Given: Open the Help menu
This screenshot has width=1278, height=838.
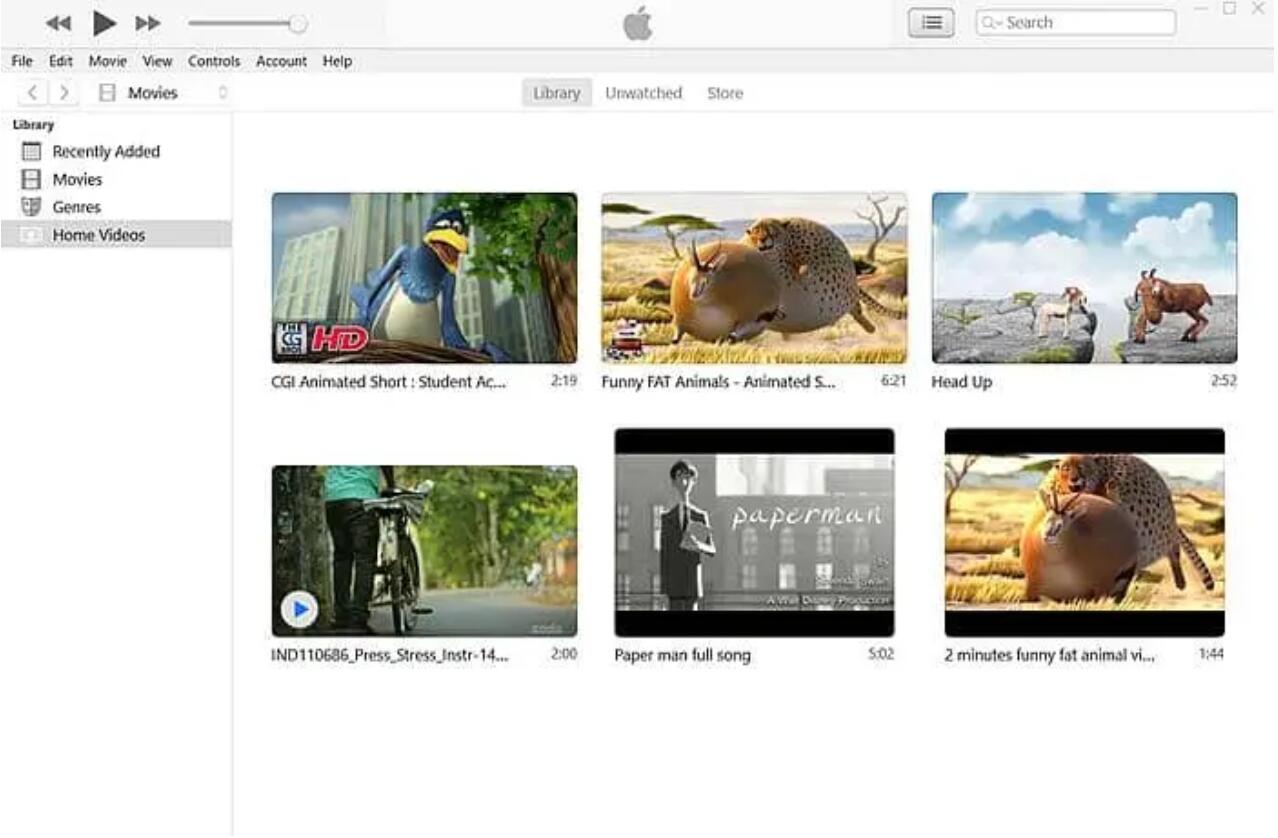Looking at the screenshot, I should click(x=337, y=61).
